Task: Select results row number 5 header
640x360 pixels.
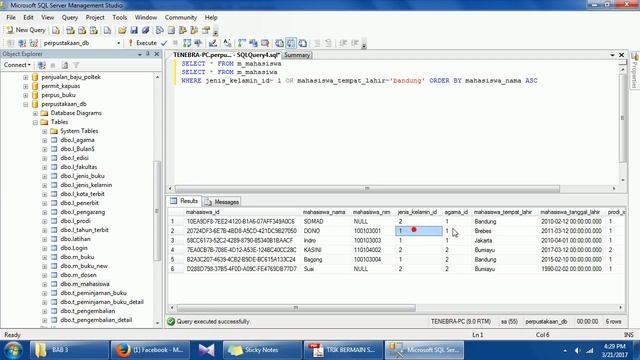Action: pyautogui.click(x=175, y=260)
